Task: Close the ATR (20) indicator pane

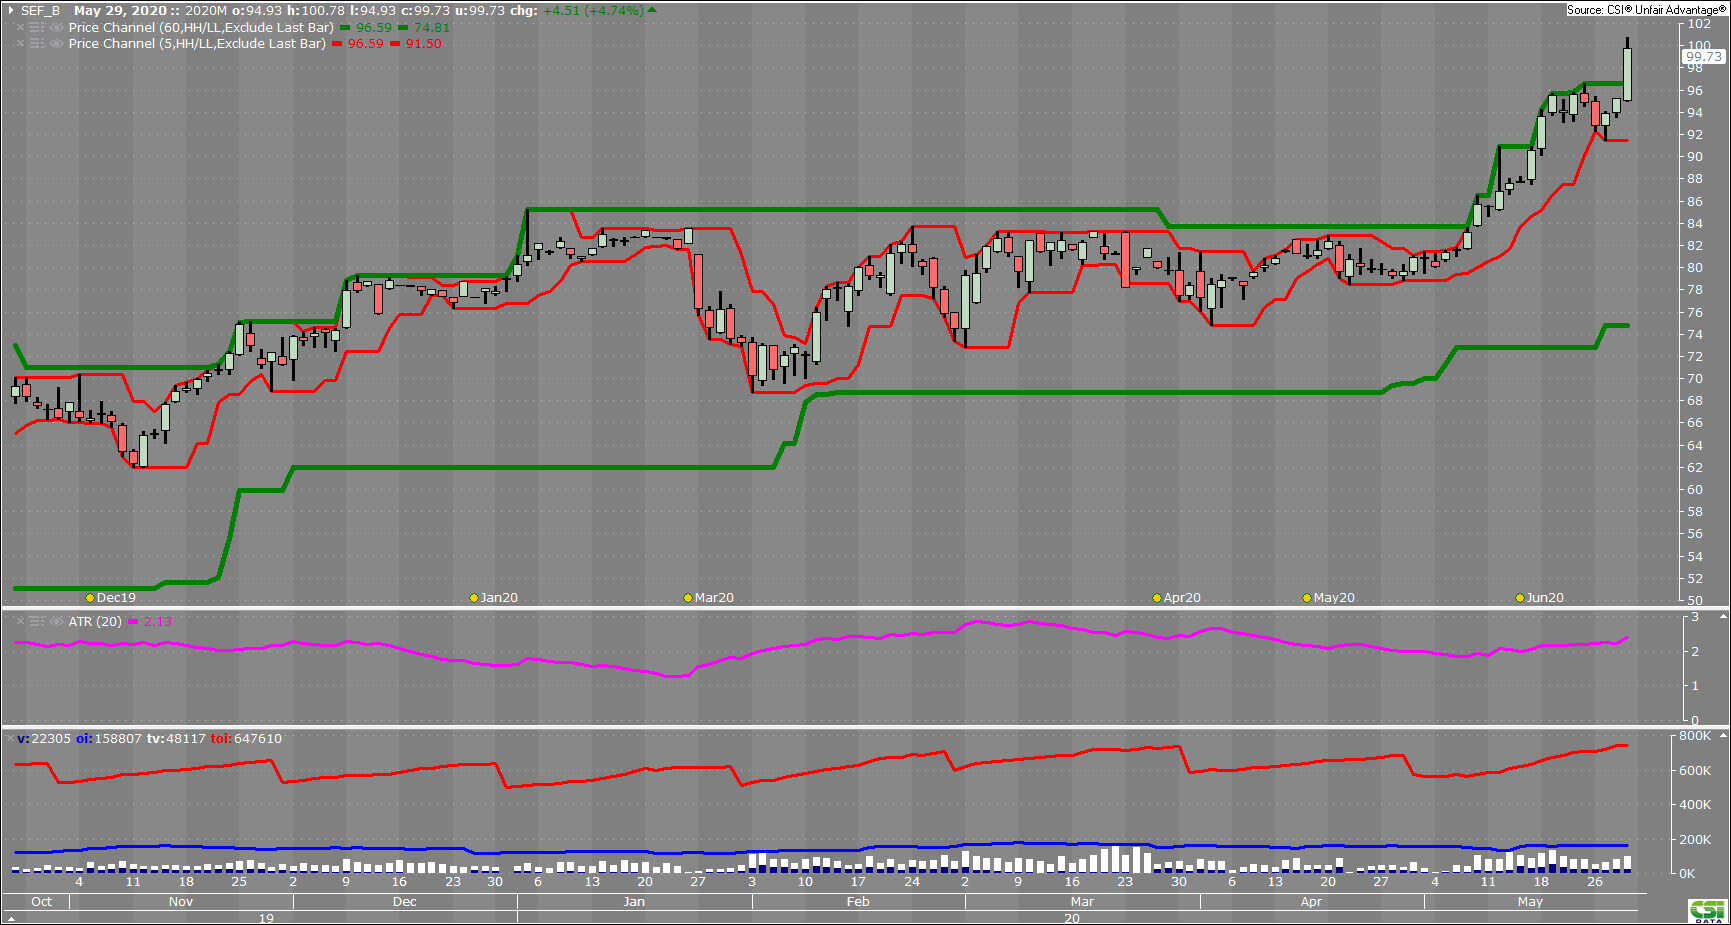Action: point(20,622)
